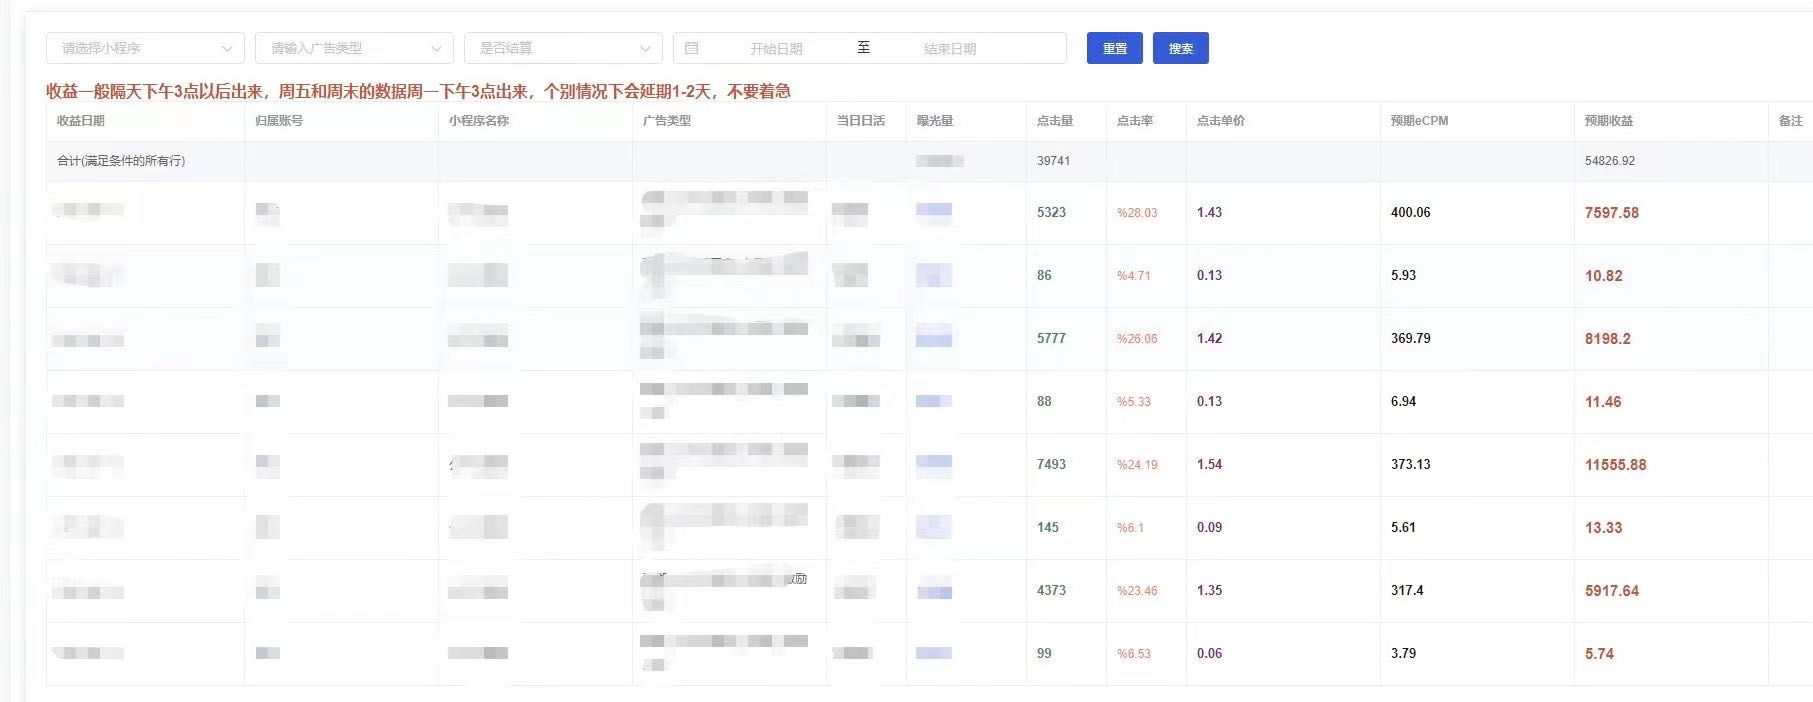Click the 归属账号 column header

click(x=279, y=121)
